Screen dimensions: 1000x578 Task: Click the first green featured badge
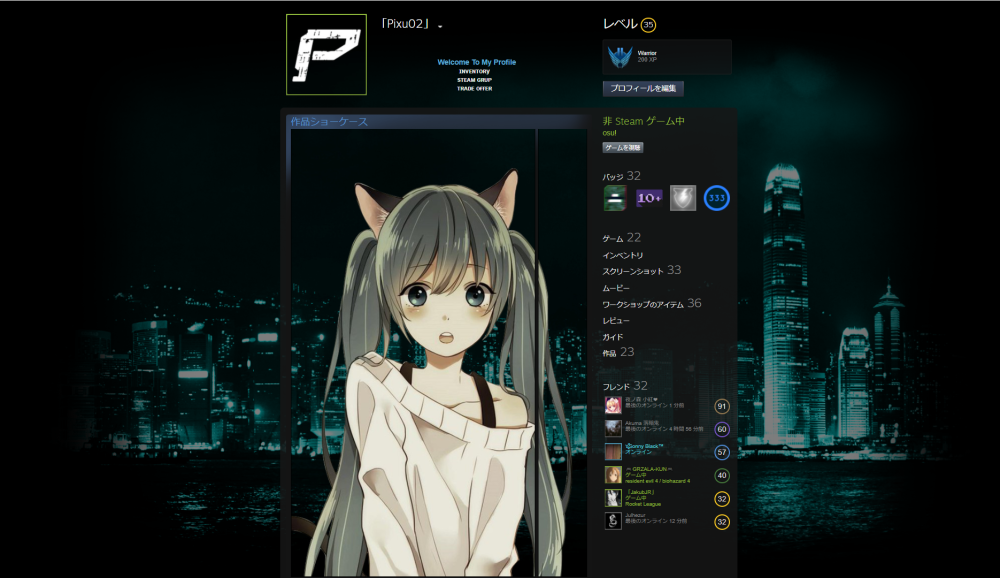click(615, 198)
